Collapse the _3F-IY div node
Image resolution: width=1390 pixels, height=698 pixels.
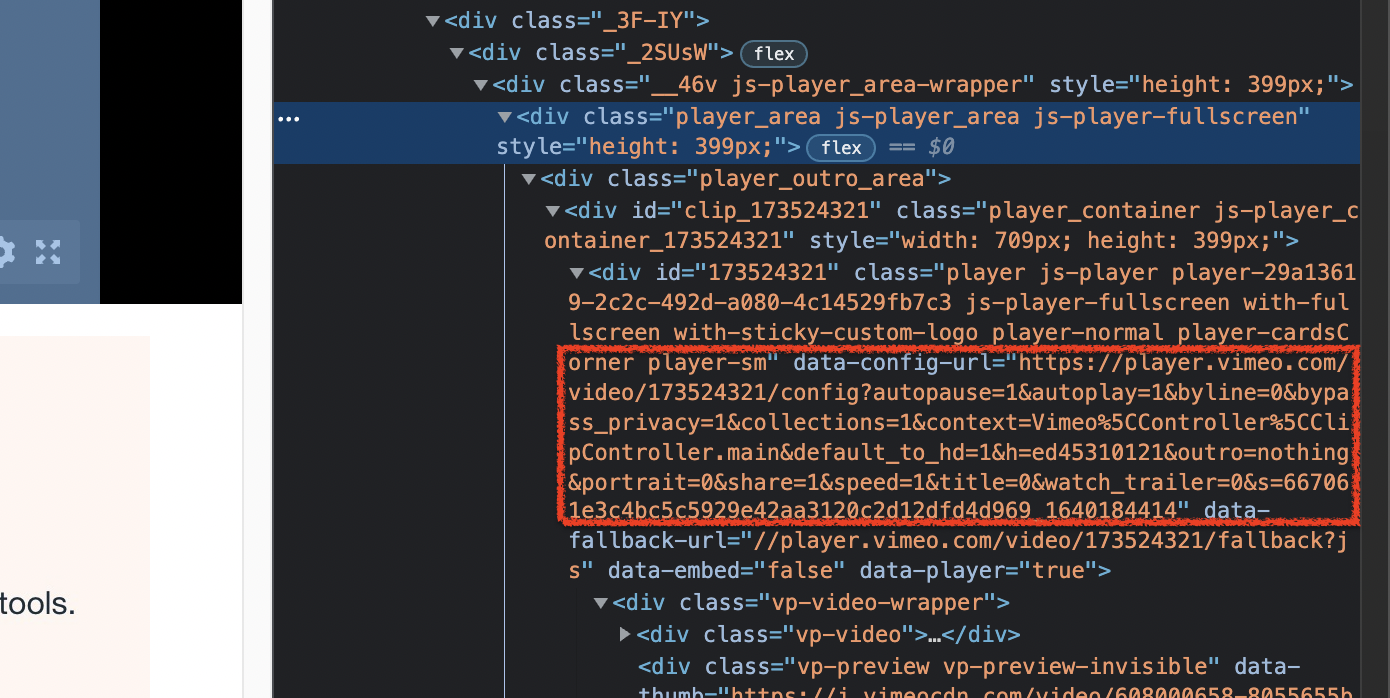(x=432, y=21)
